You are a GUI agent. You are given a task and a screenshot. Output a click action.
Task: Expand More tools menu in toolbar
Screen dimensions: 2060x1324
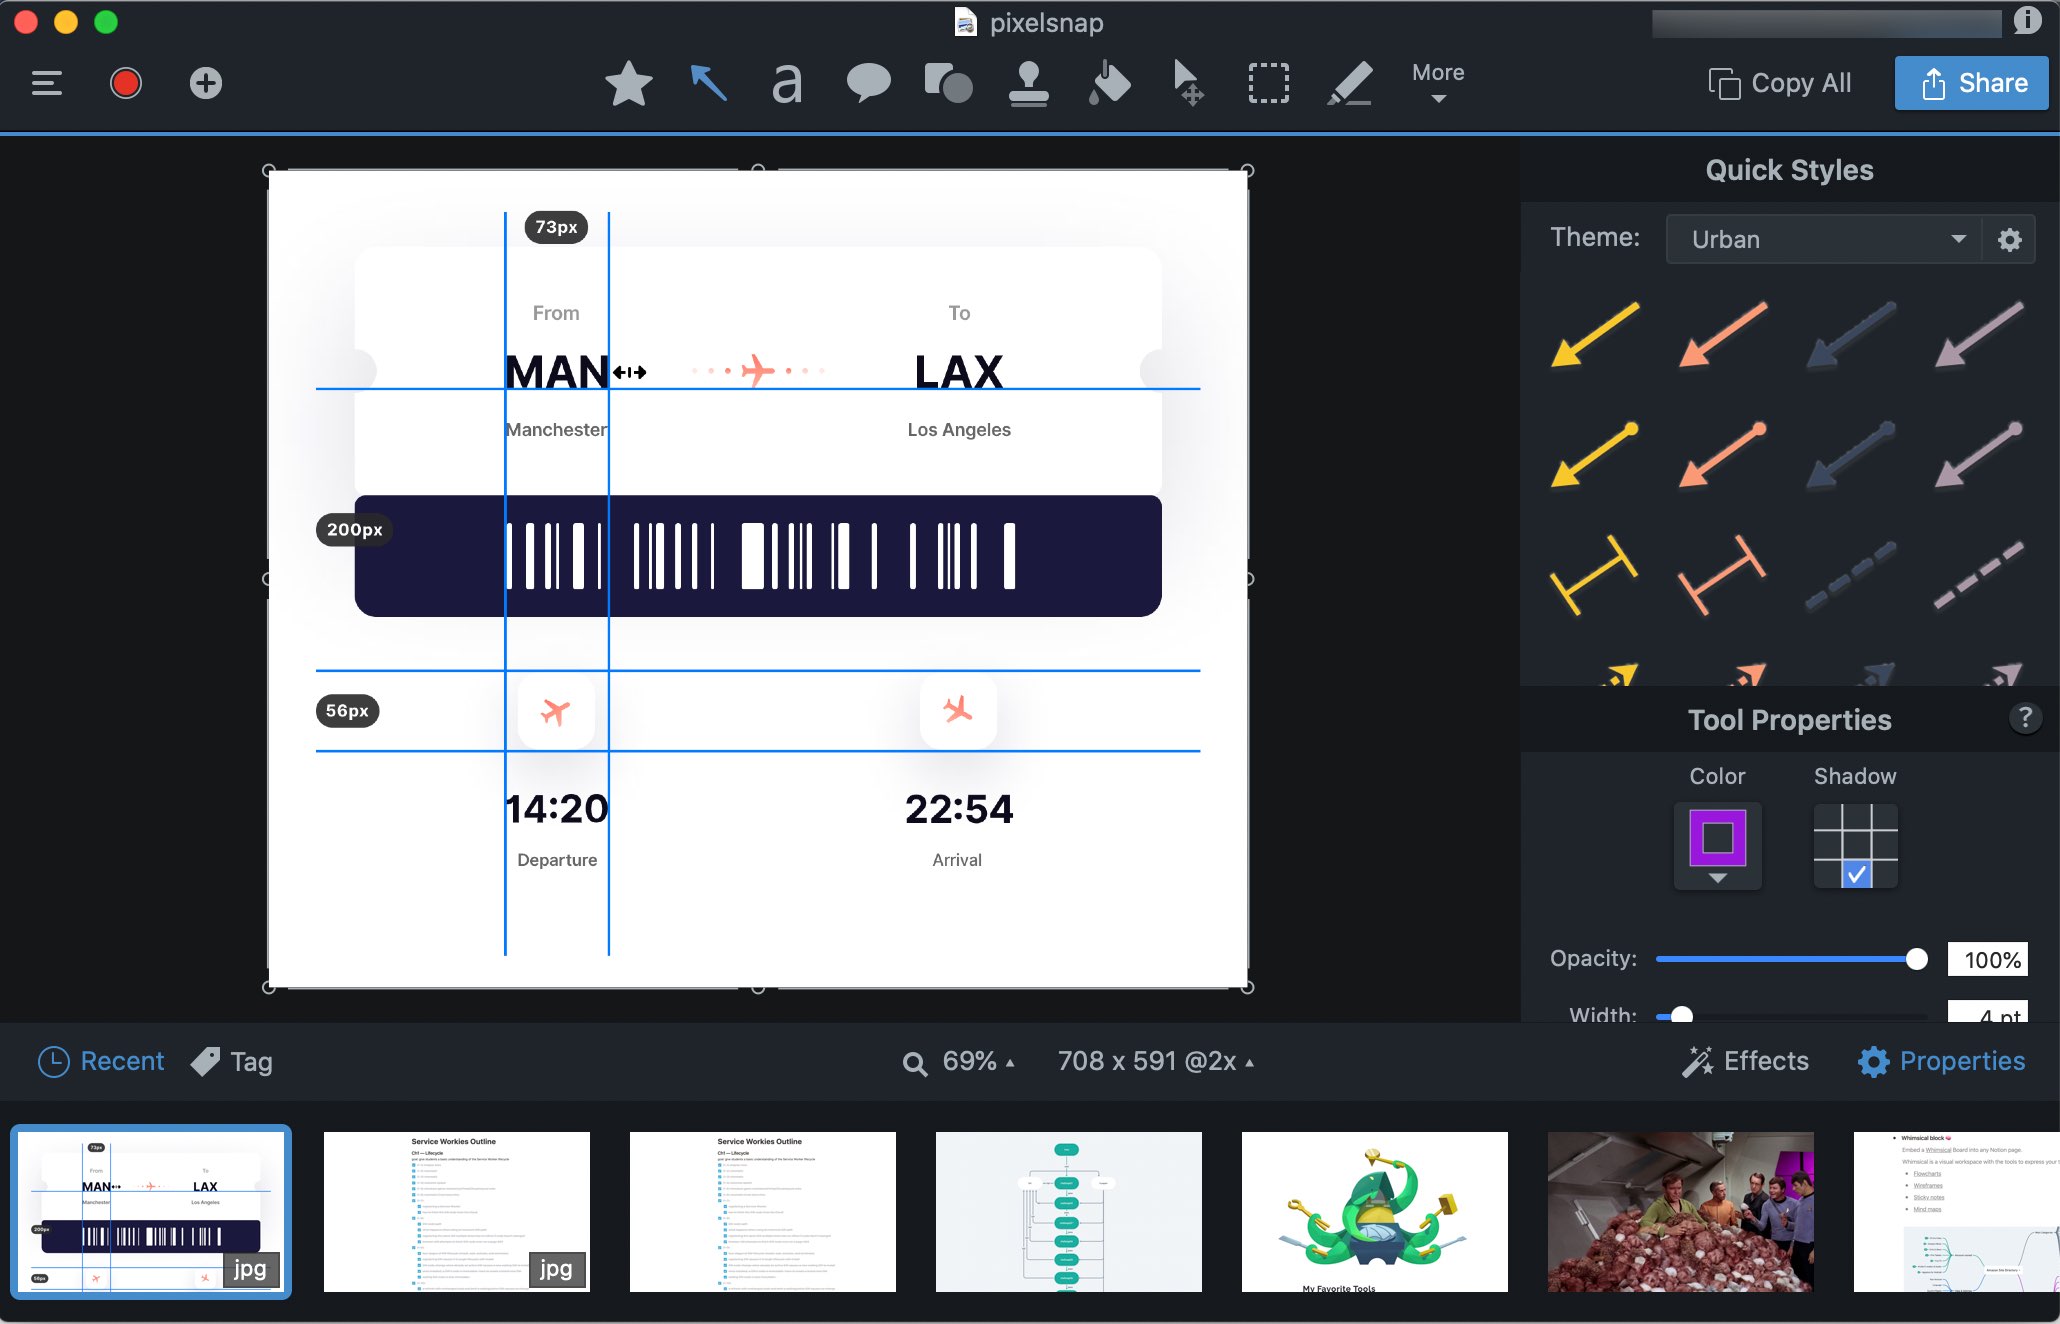(1437, 83)
